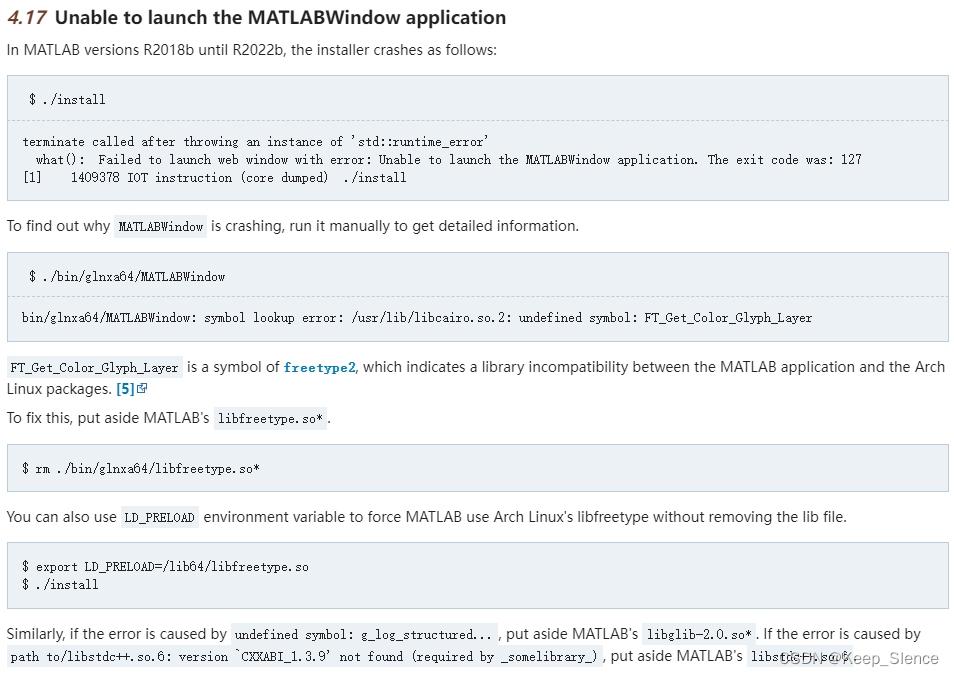The image size is (954, 676).
Task: Click inline code 'MATLABWindow' in paragraph
Action: click(161, 226)
